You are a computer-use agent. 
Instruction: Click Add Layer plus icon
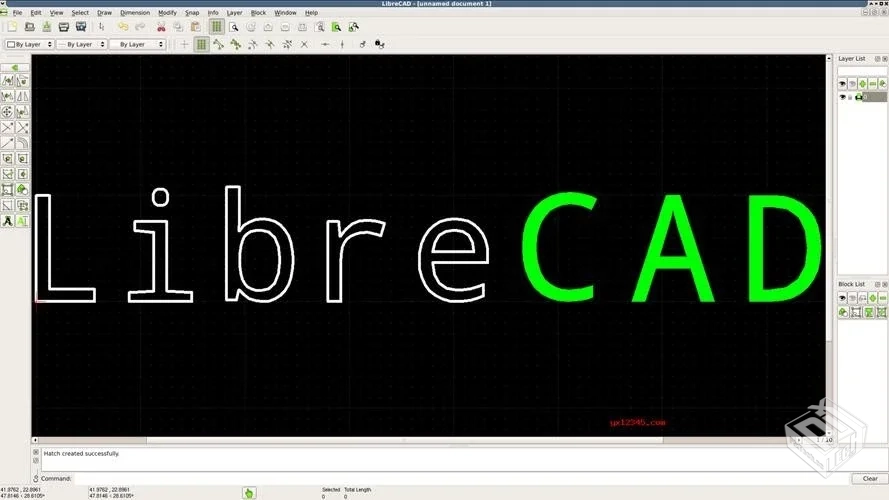tap(862, 83)
